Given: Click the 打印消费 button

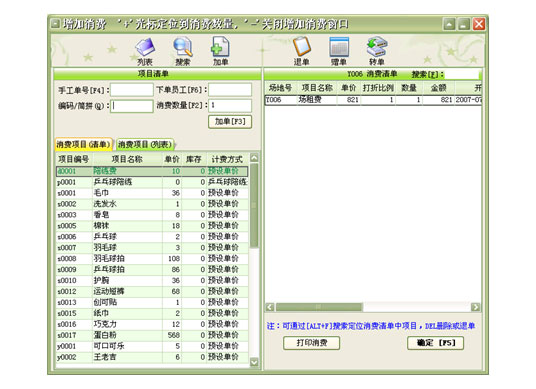Looking at the screenshot, I should [x=311, y=343].
